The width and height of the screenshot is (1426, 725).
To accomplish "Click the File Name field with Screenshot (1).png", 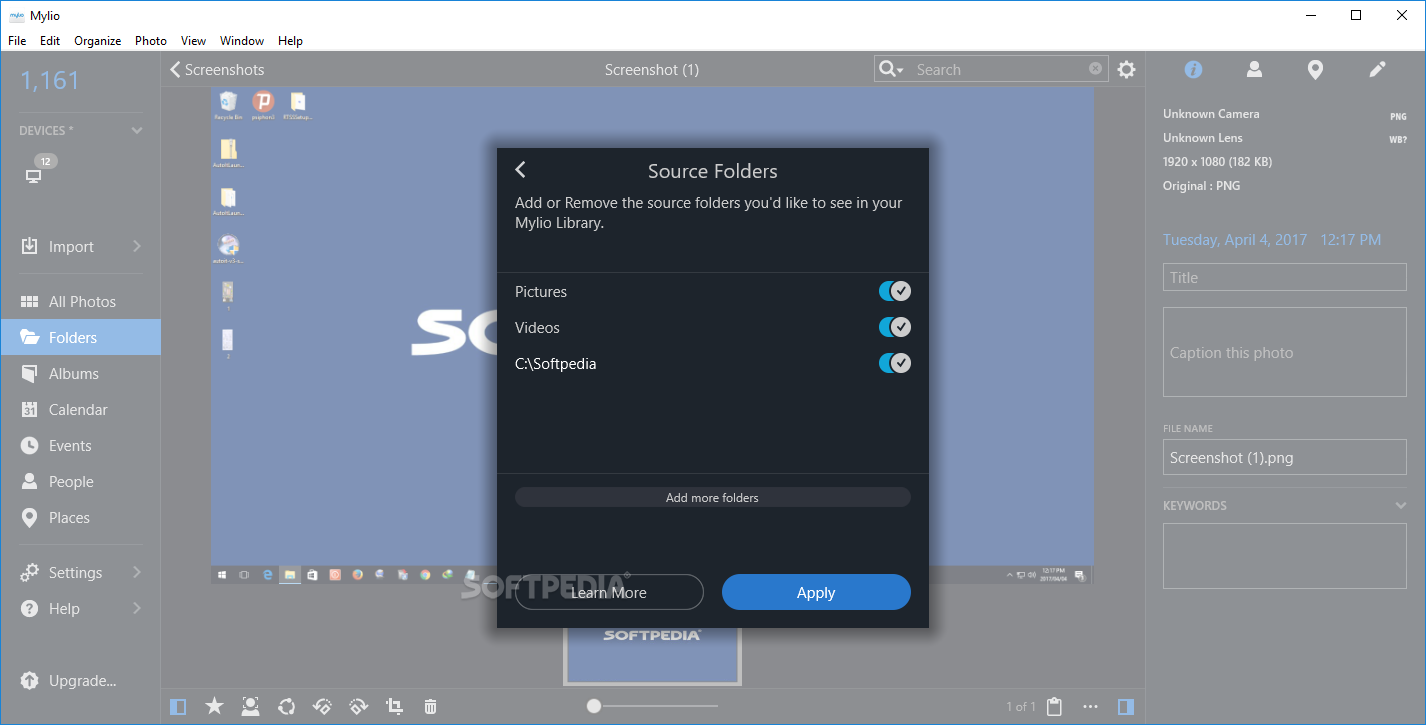I will click(1285, 457).
